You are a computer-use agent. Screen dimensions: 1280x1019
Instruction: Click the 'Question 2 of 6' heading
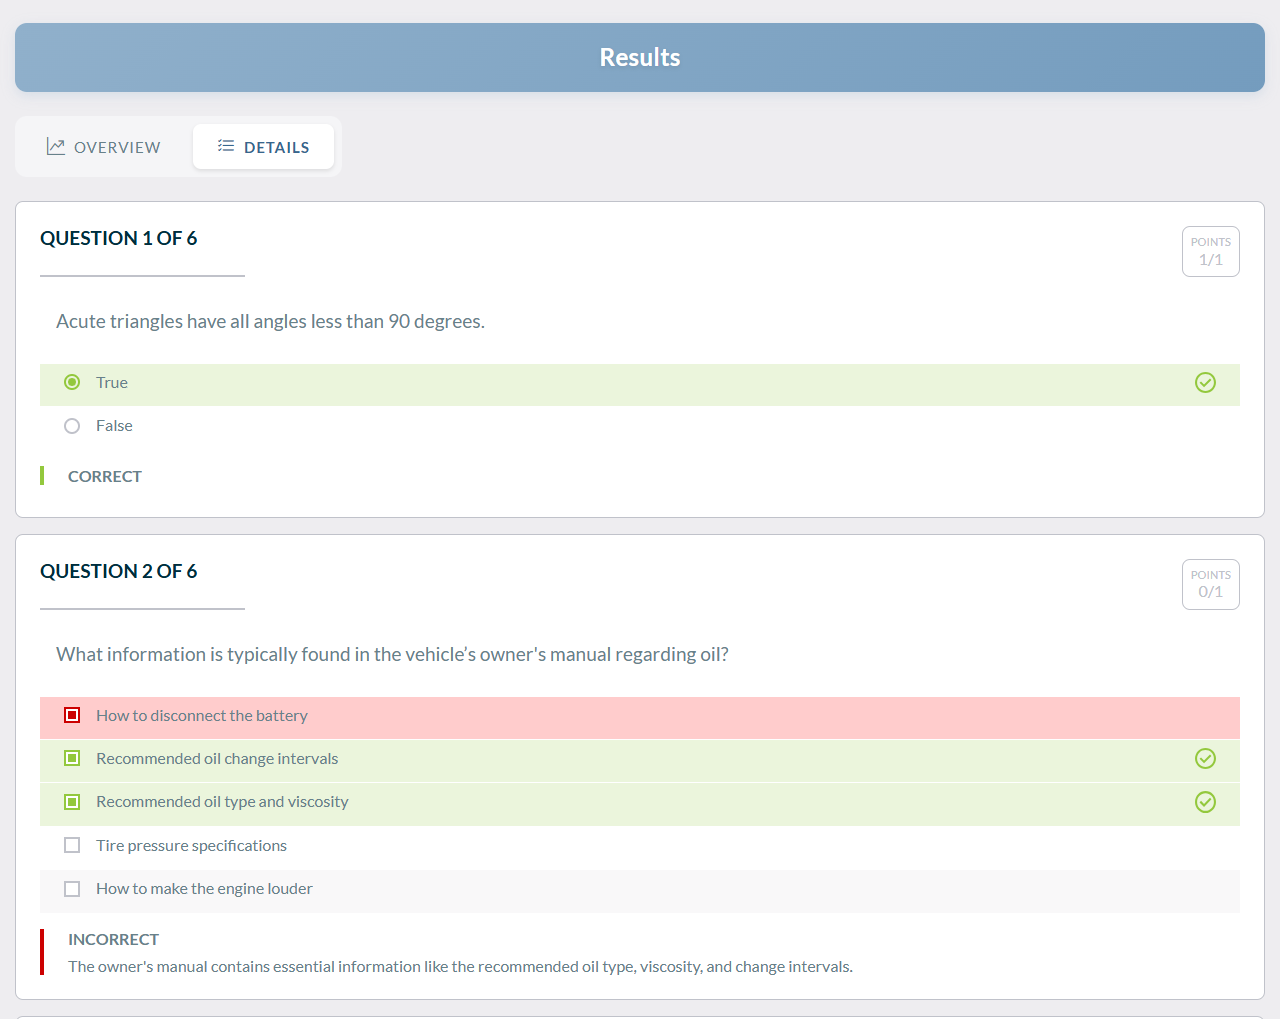[119, 571]
